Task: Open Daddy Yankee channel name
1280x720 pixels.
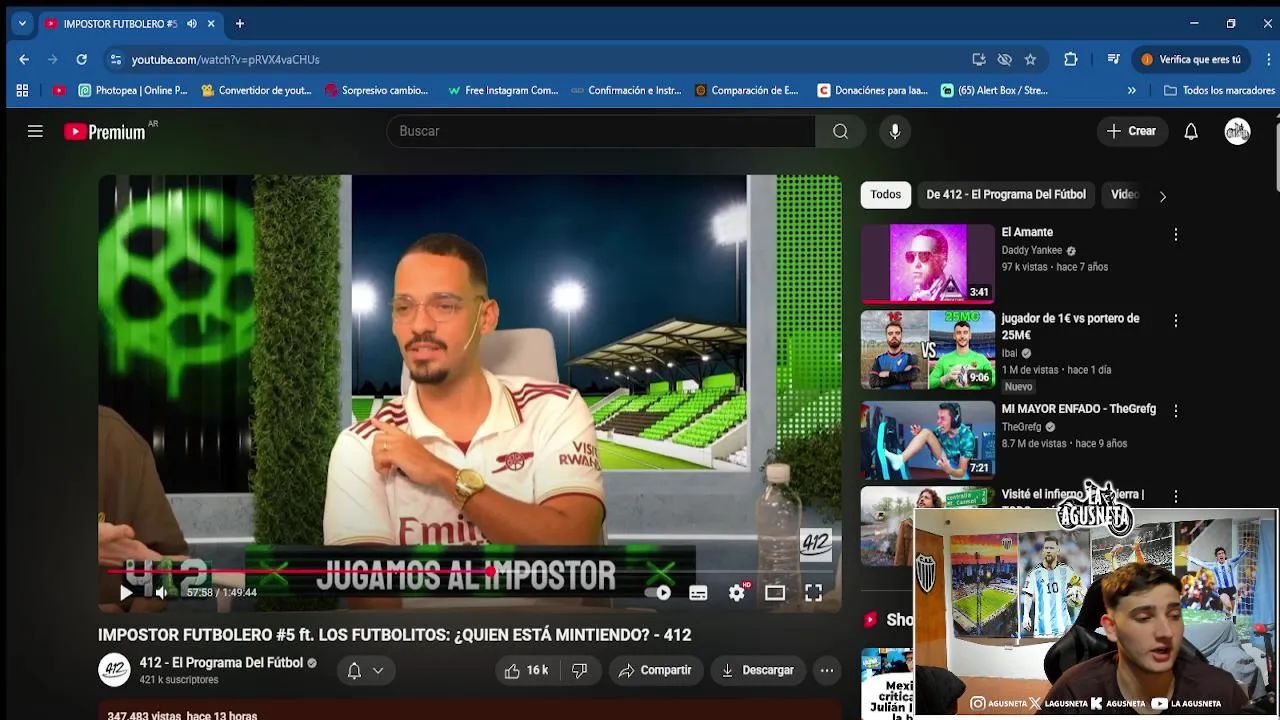Action: coord(1032,251)
